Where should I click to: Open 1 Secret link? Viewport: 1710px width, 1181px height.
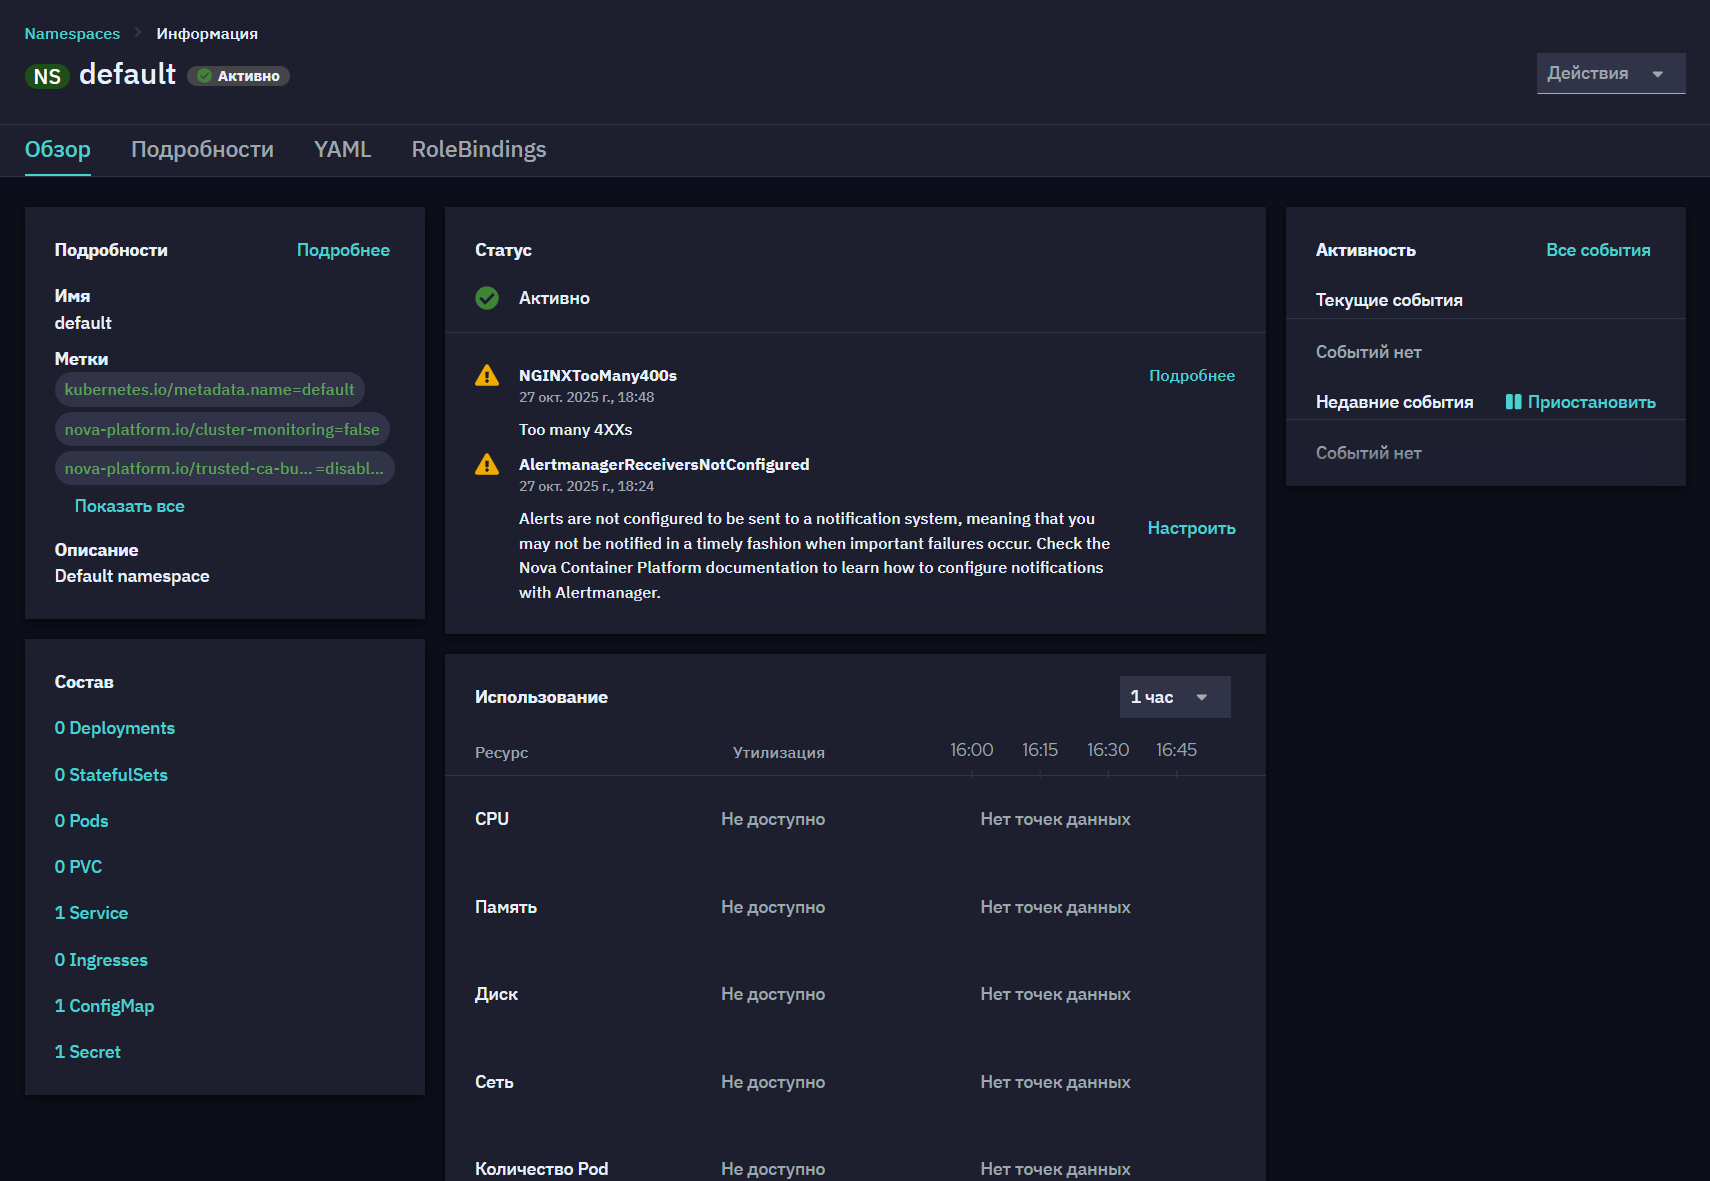click(x=87, y=1052)
